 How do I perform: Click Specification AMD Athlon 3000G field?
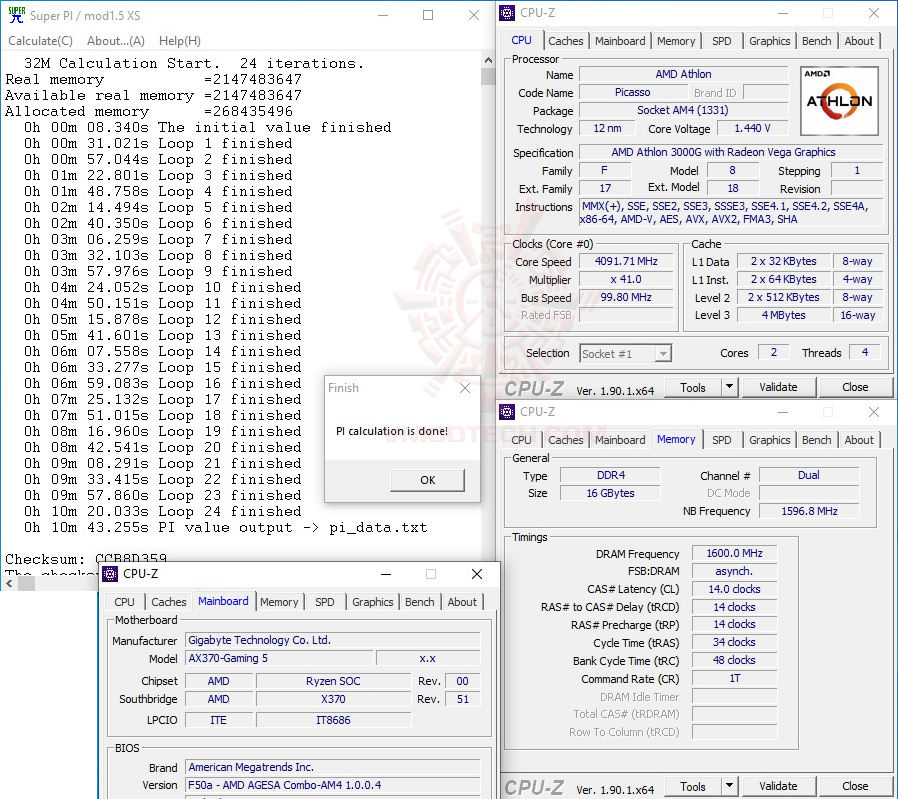pos(731,152)
